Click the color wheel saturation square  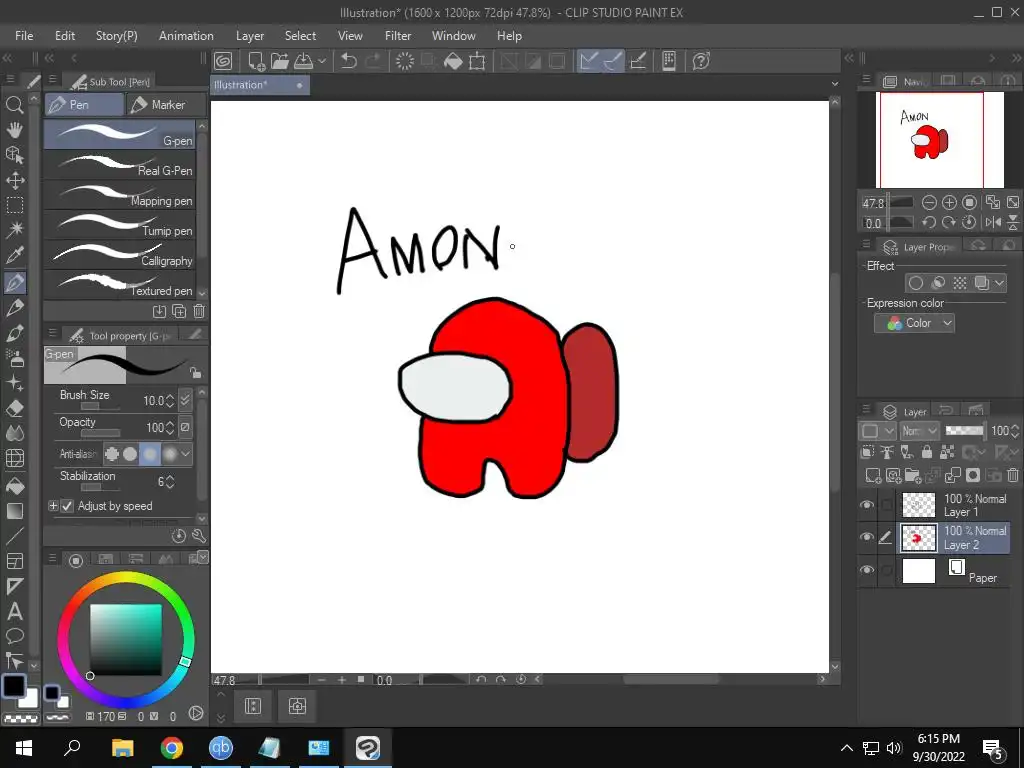(125, 639)
